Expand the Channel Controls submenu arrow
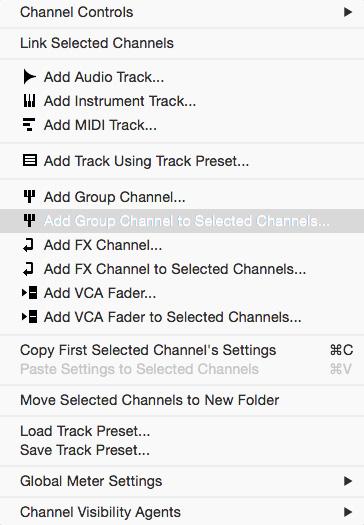This screenshot has width=364, height=525. tap(348, 12)
